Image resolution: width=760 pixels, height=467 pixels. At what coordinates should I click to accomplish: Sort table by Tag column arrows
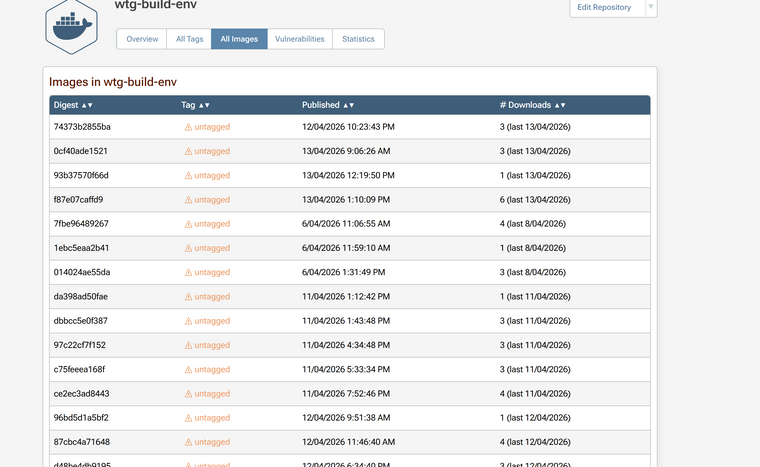pyautogui.click(x=204, y=105)
